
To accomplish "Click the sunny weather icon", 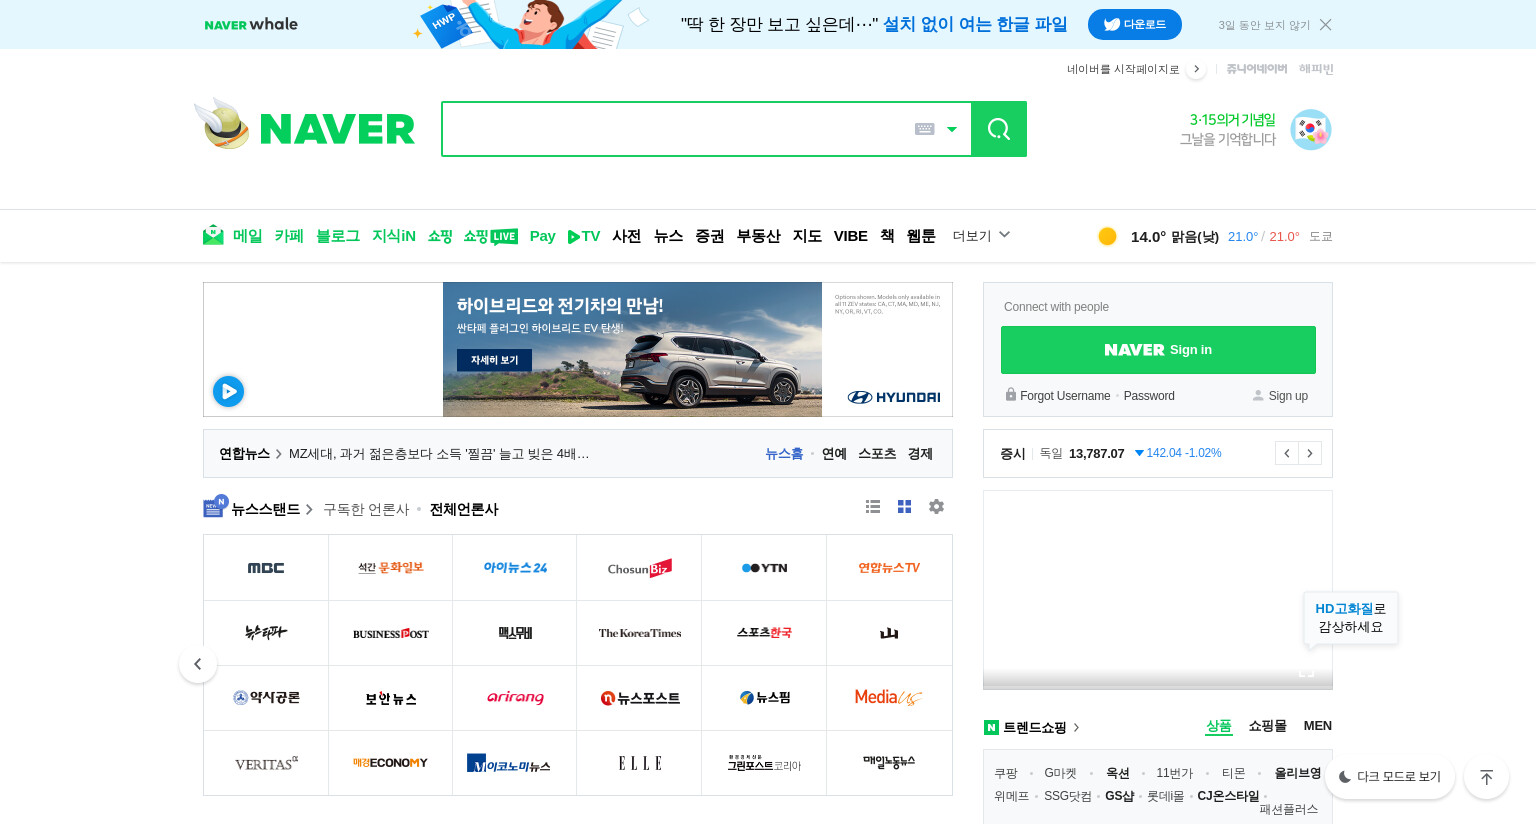I will click(1107, 236).
